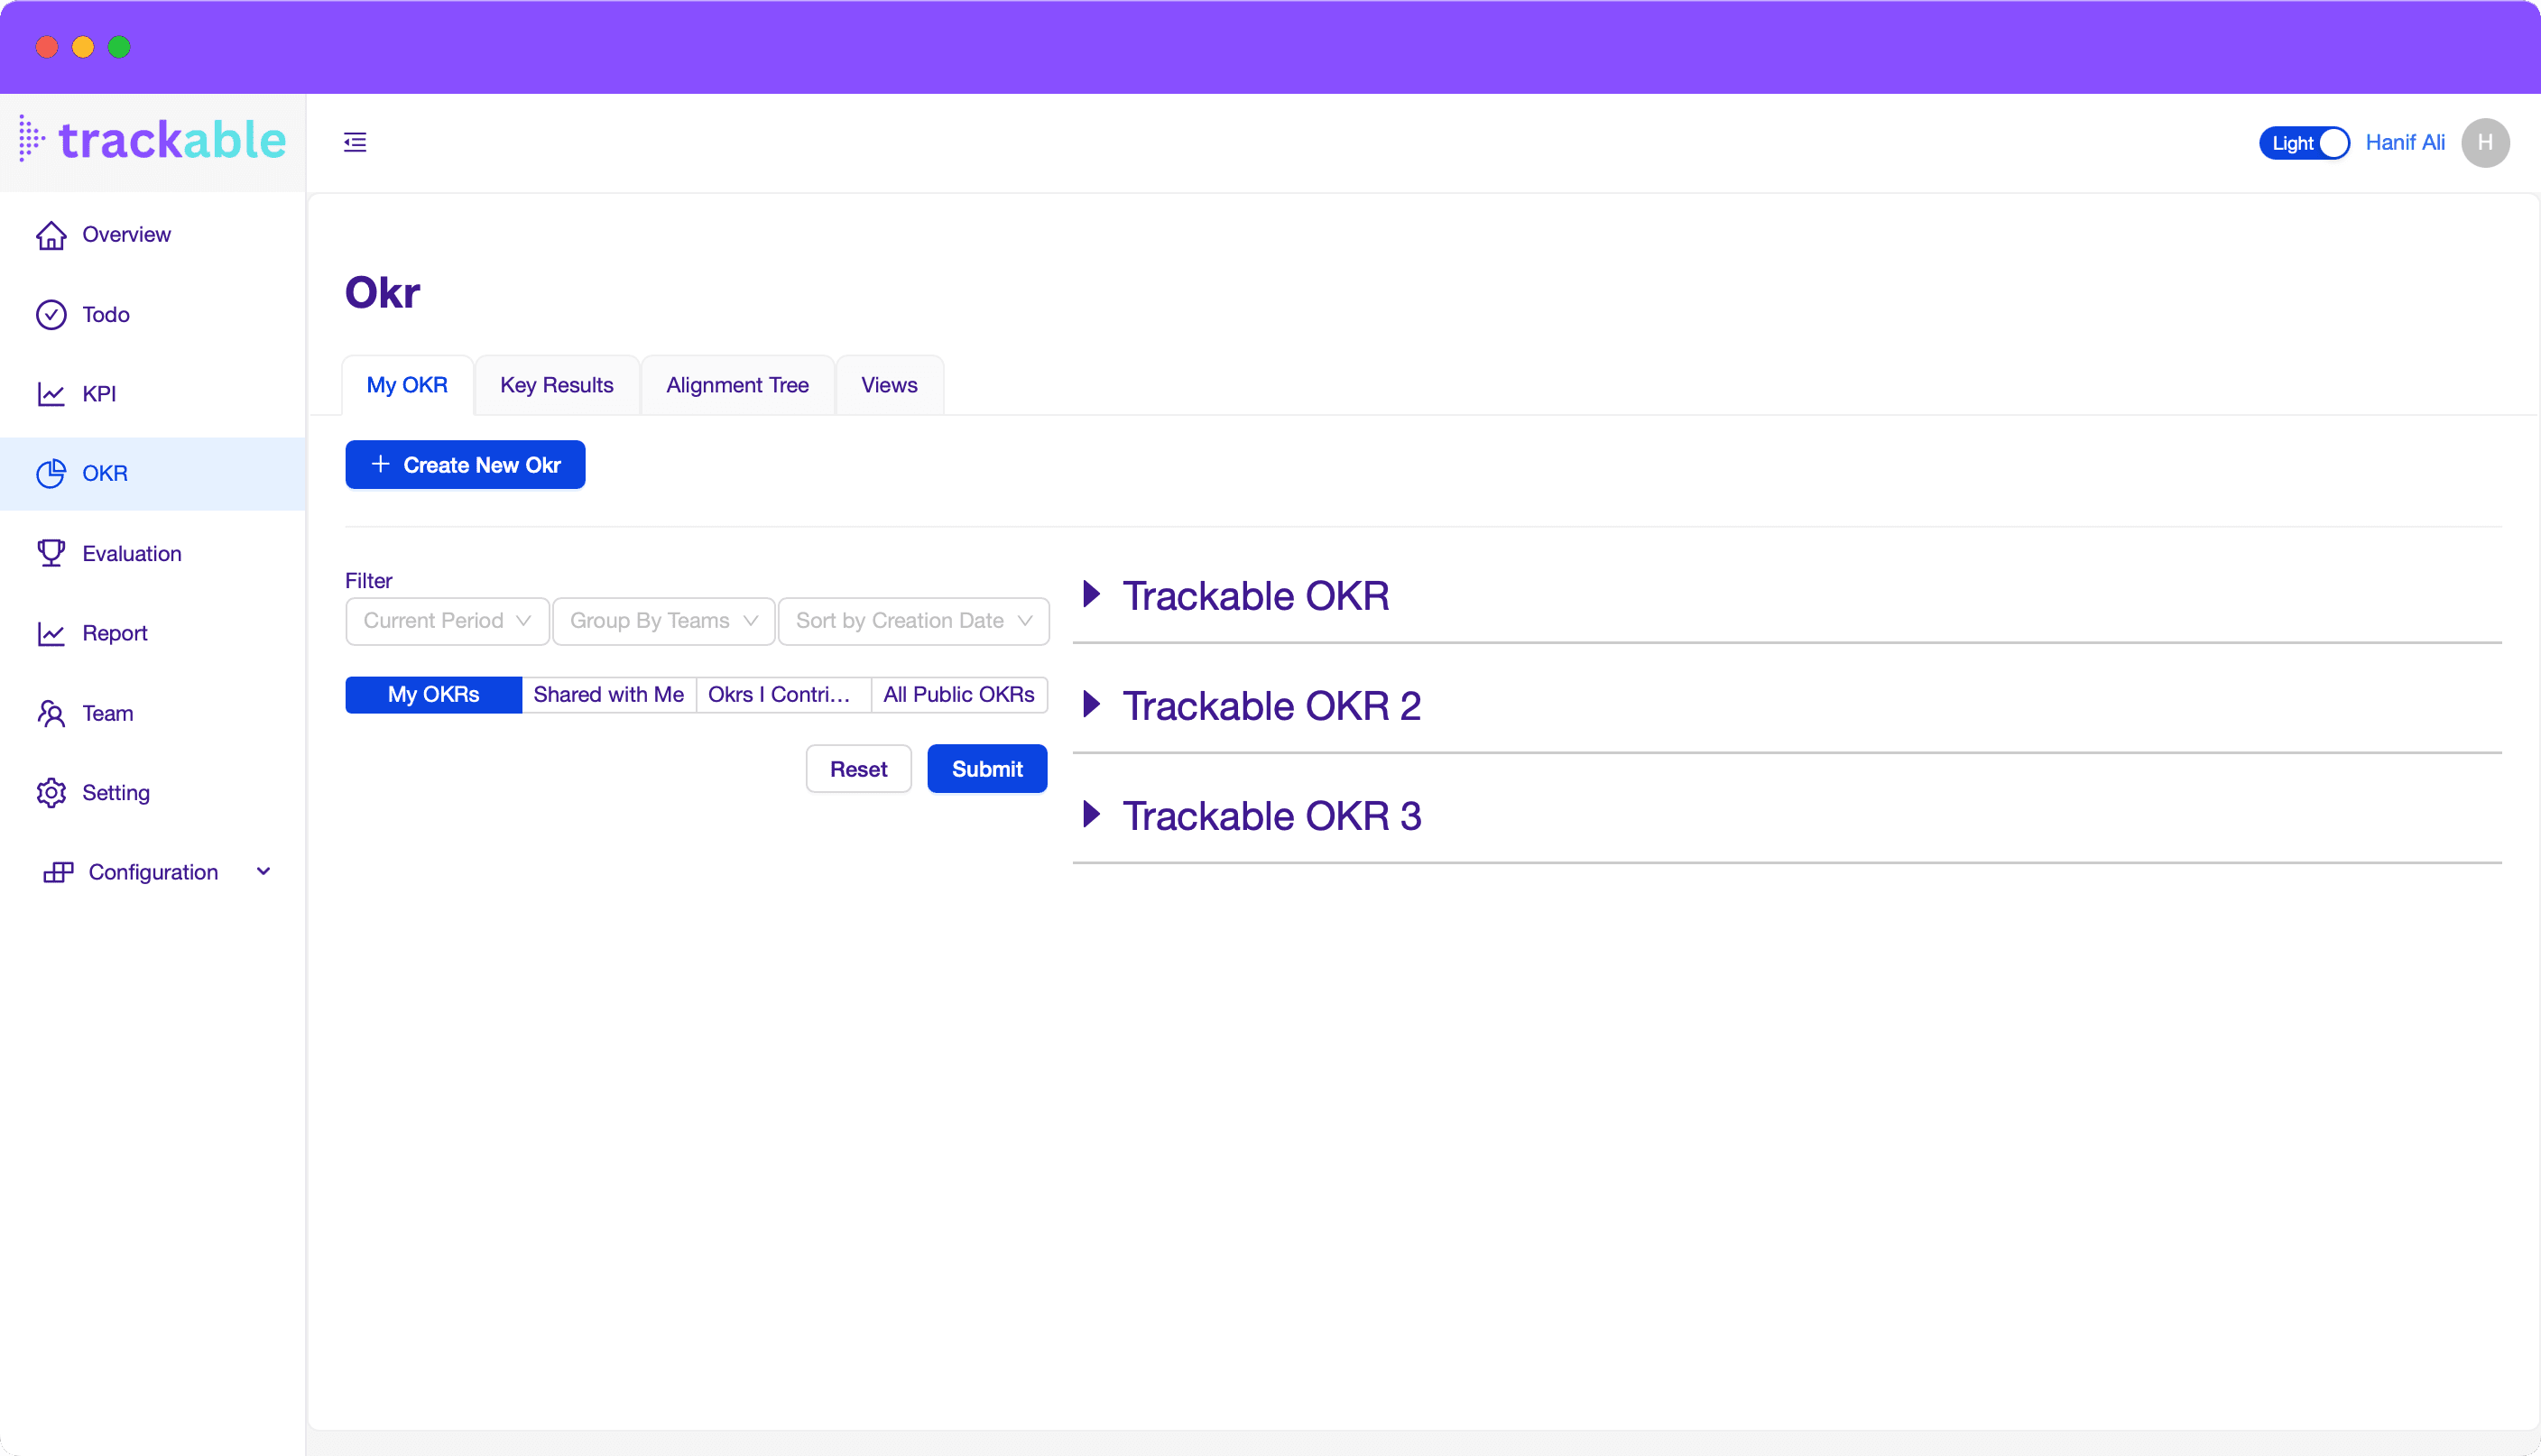Click the yellow macOS minimize button
This screenshot has width=2541, height=1456.
[x=83, y=47]
